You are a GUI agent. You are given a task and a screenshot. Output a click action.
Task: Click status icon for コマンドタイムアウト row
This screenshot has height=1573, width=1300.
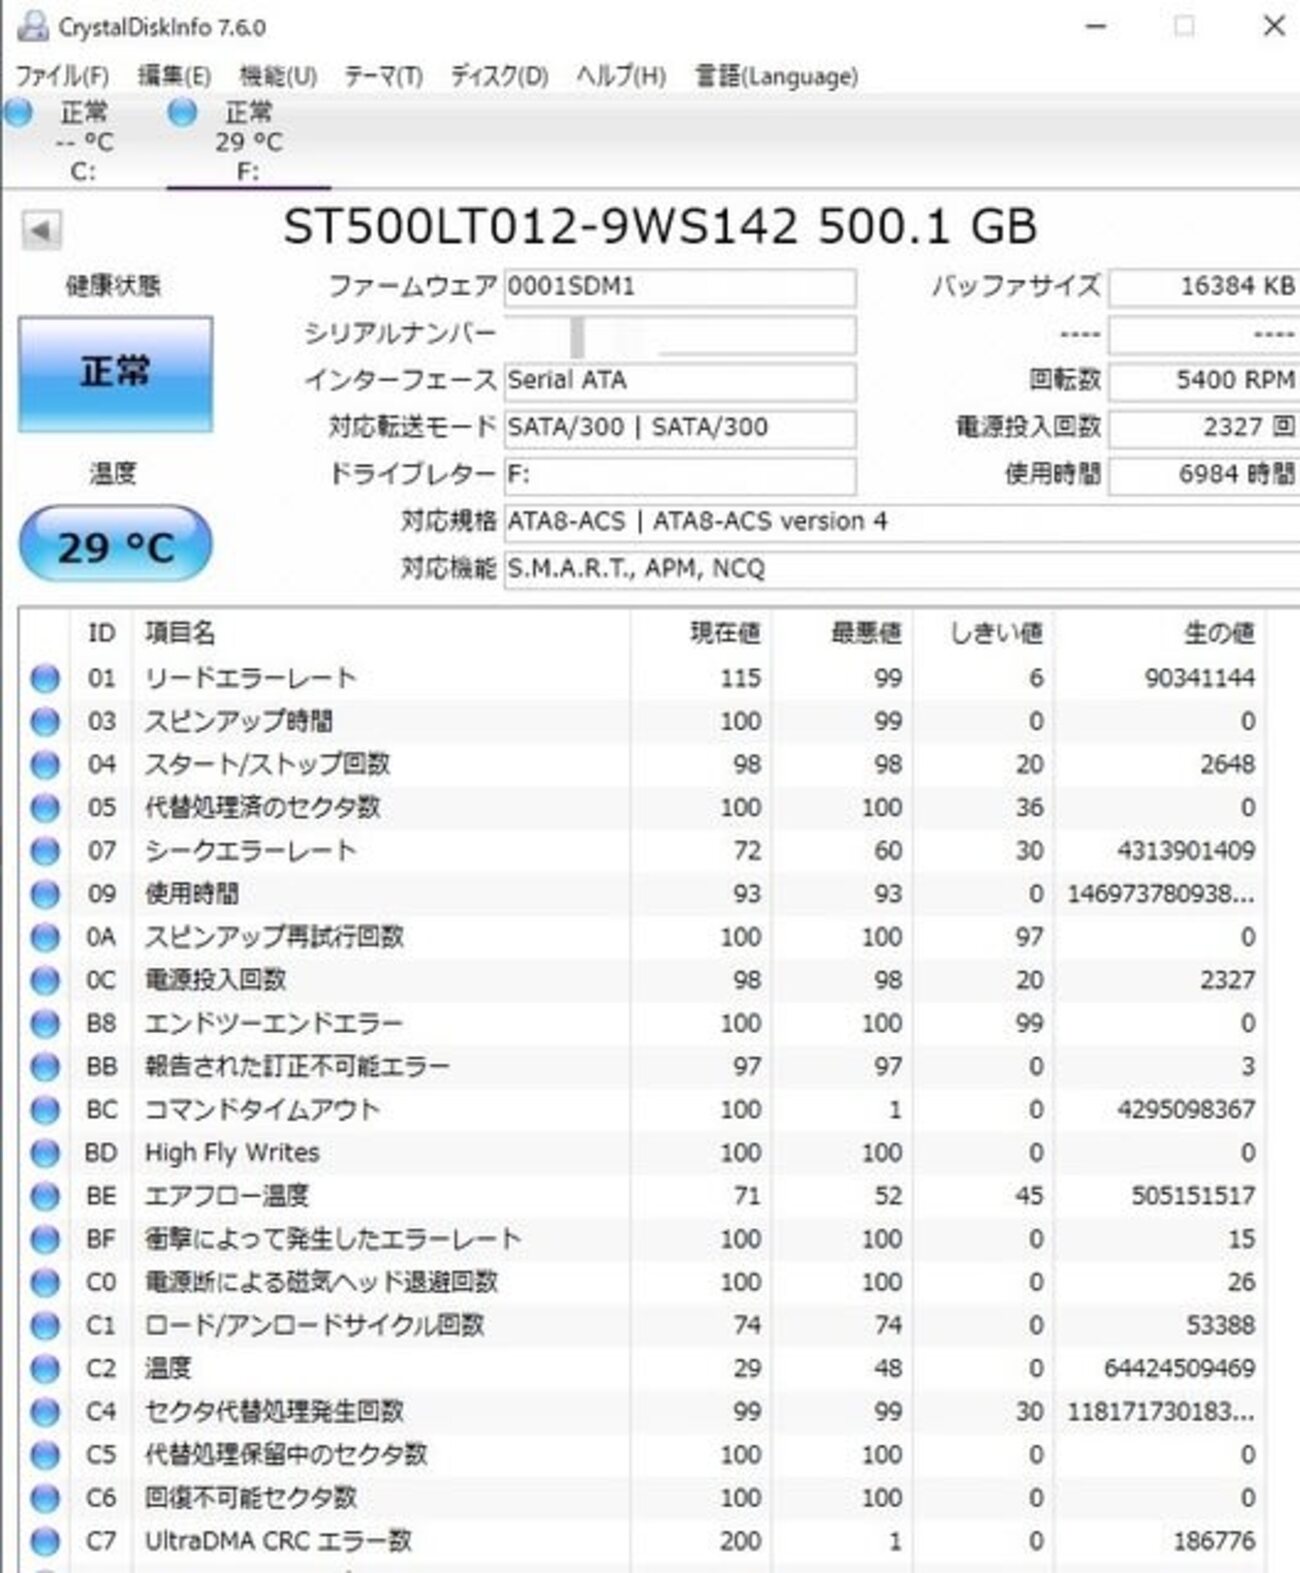point(45,1110)
